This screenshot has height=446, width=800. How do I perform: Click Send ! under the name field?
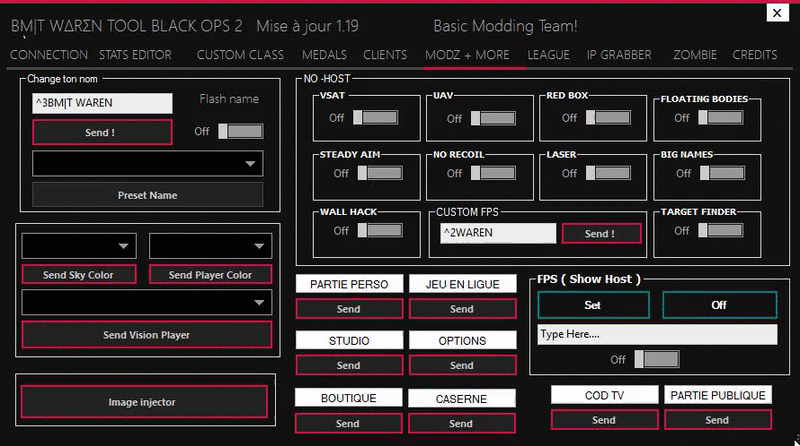click(102, 132)
